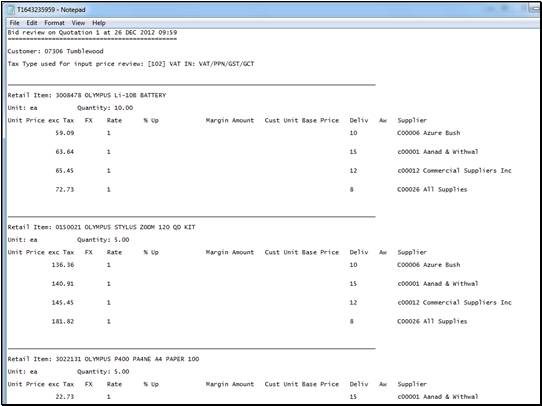542x406 pixels.
Task: Click the title line 'Bid review on Quotation 1'
Action: coord(92,32)
